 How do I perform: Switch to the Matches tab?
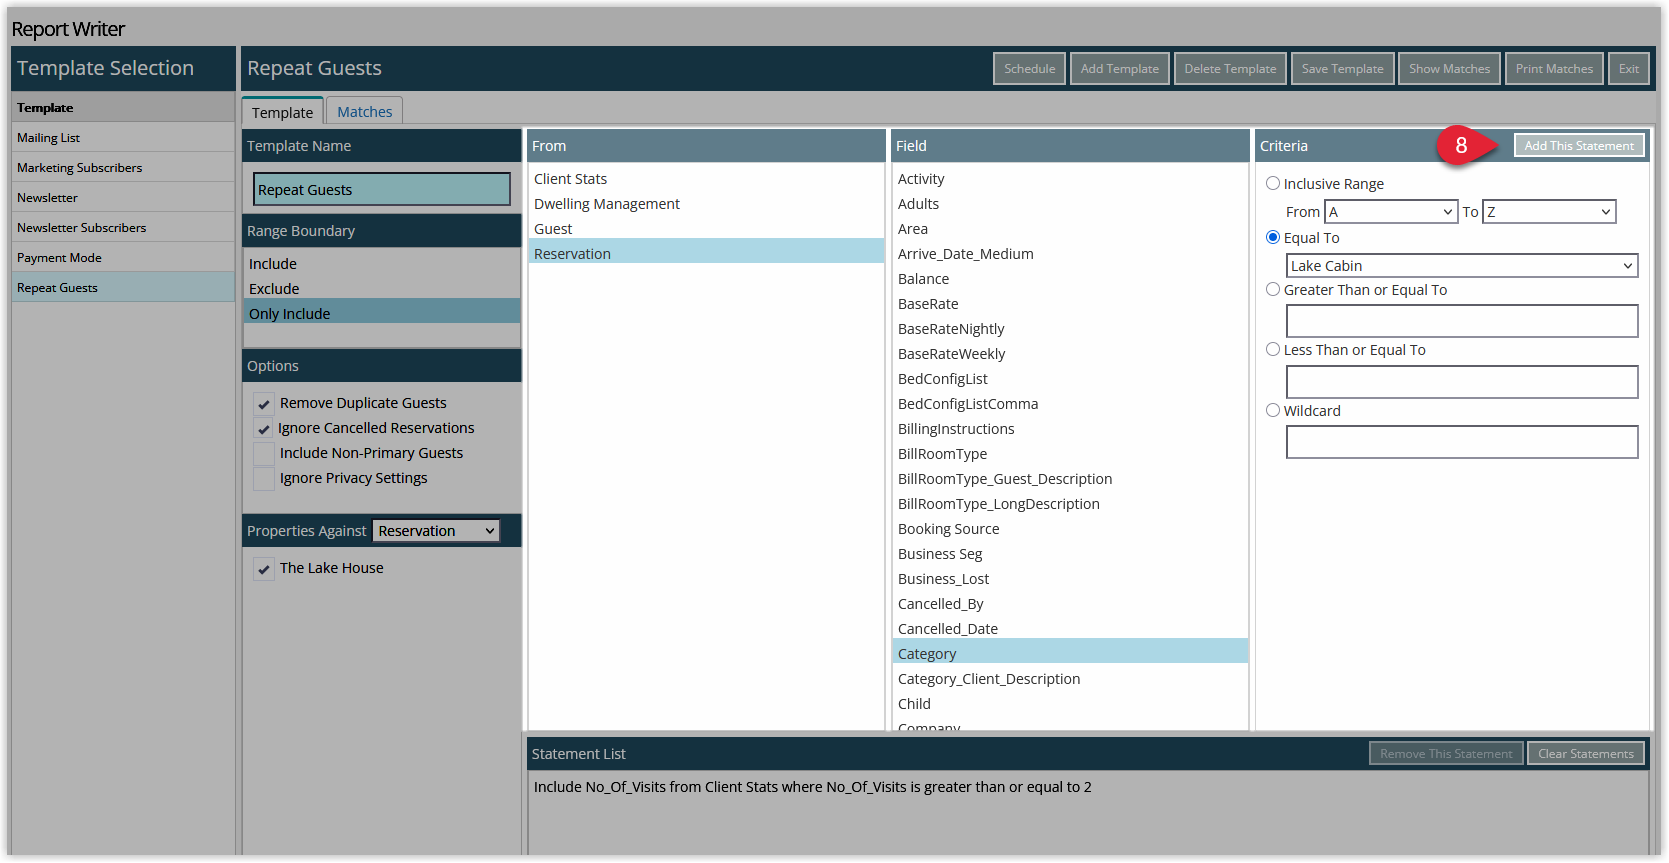point(364,112)
